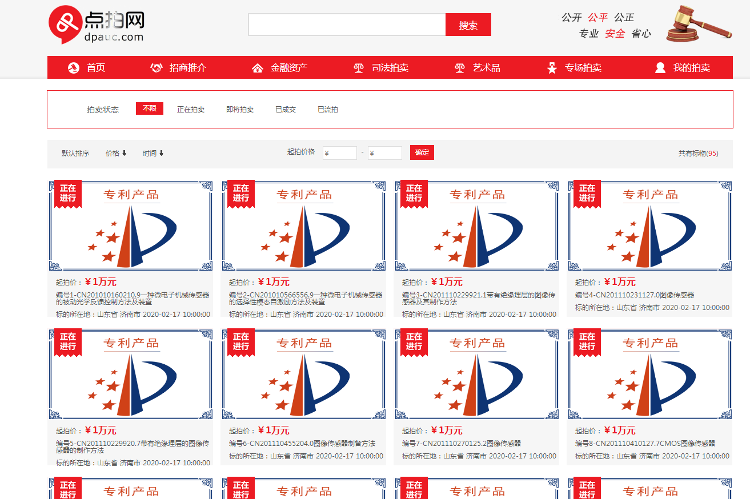Image resolution: width=750 pixels, height=499 pixels.
Task: Sort listings by 价格 with arrow
Action: (116, 153)
